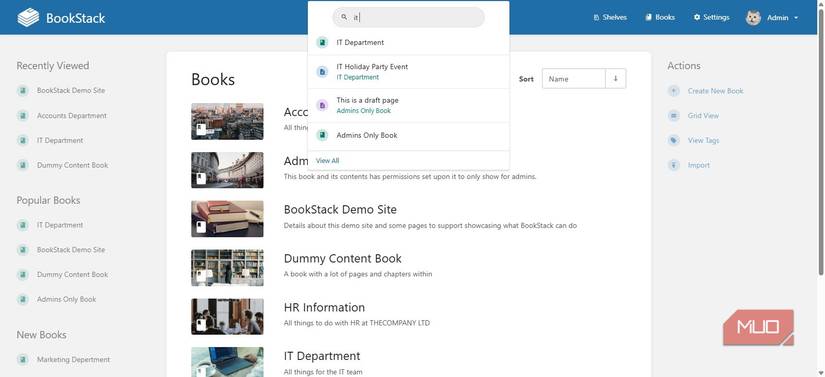
Task: Click the BookStack logo icon
Action: tap(28, 17)
